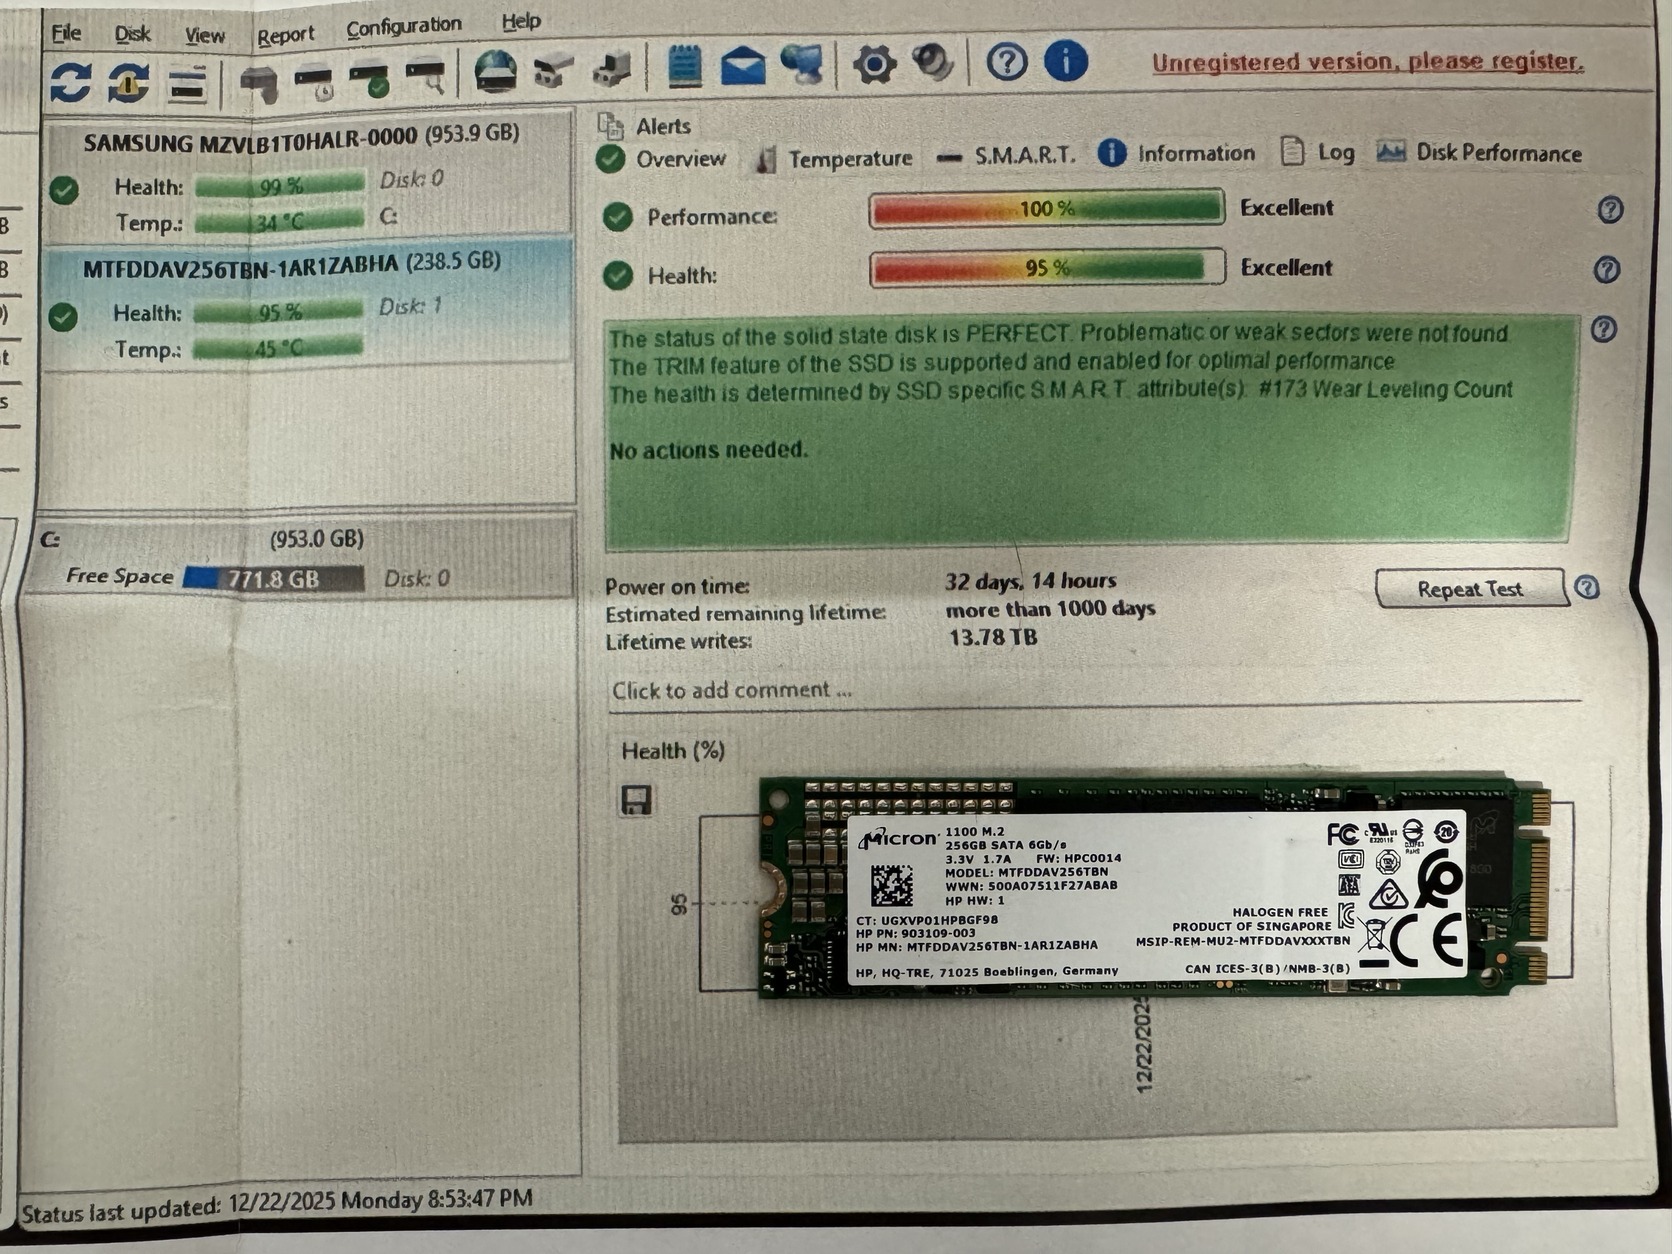This screenshot has height=1254, width=1672.
Task: Switch to the Temperature tab
Action: (834, 159)
